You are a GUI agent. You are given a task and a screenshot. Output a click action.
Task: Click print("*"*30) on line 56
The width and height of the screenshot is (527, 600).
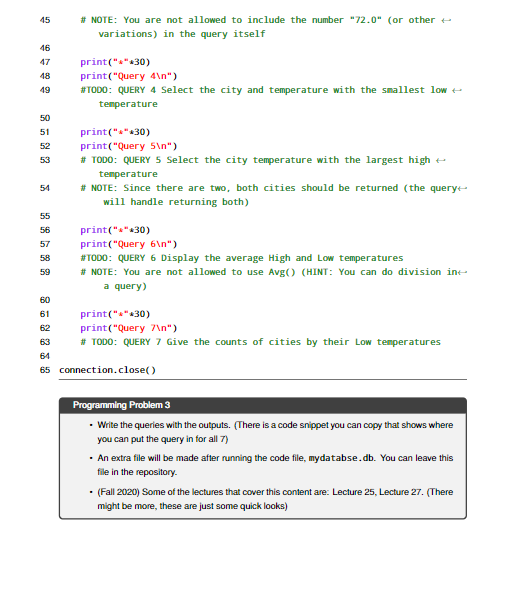115,230
